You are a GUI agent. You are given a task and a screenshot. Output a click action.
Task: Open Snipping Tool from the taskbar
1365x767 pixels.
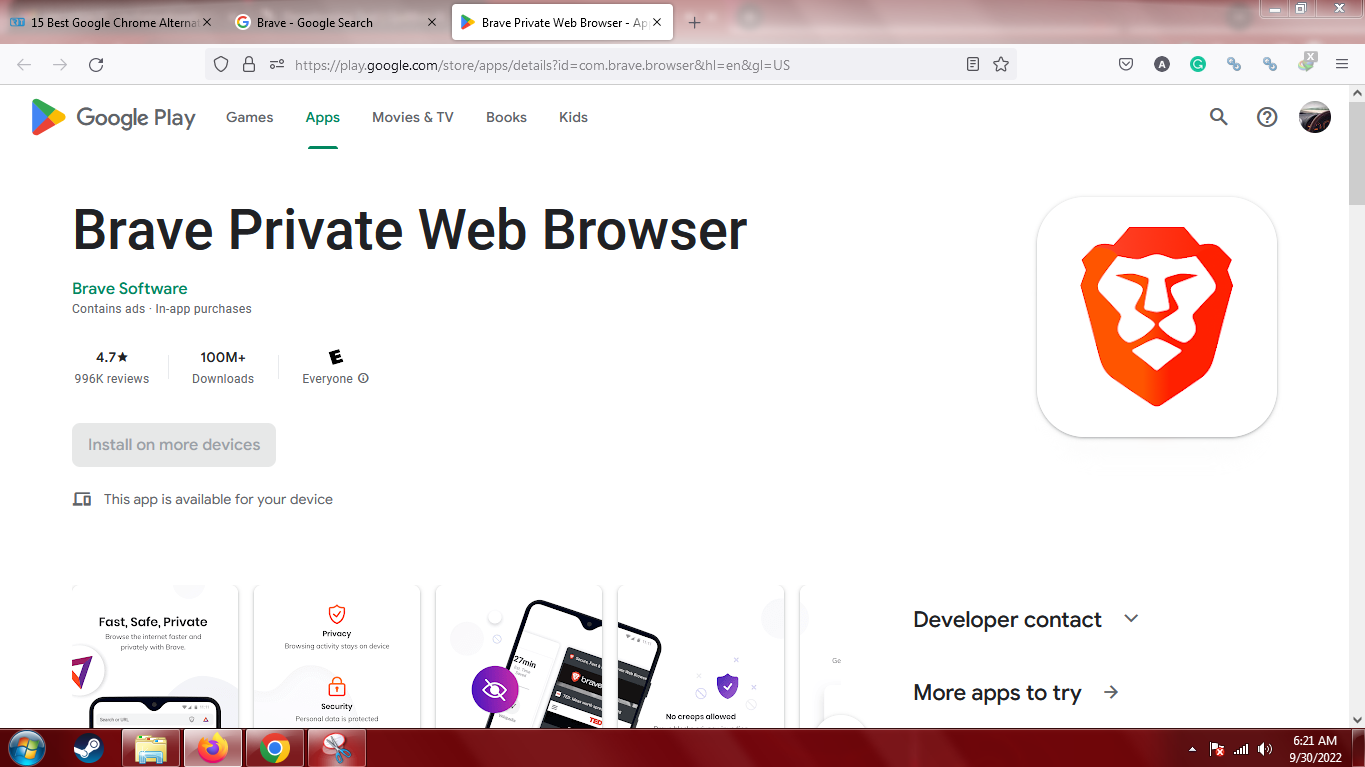click(337, 748)
